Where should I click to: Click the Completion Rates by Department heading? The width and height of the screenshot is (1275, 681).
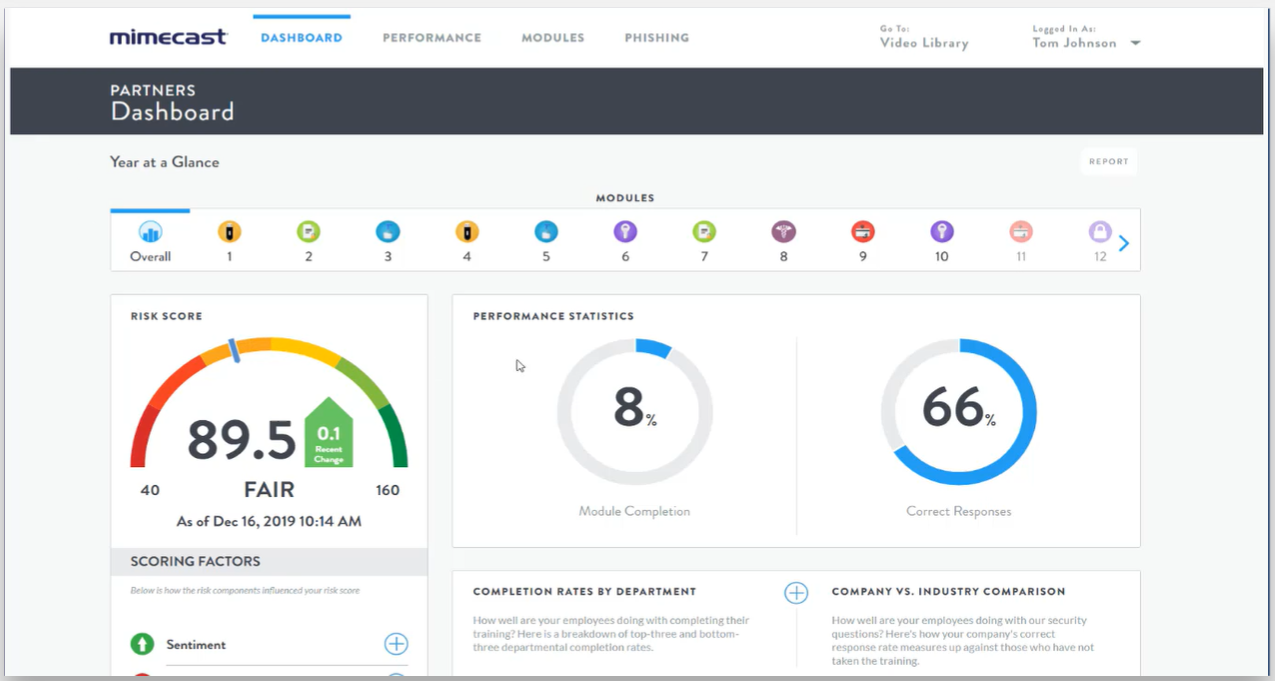(584, 592)
